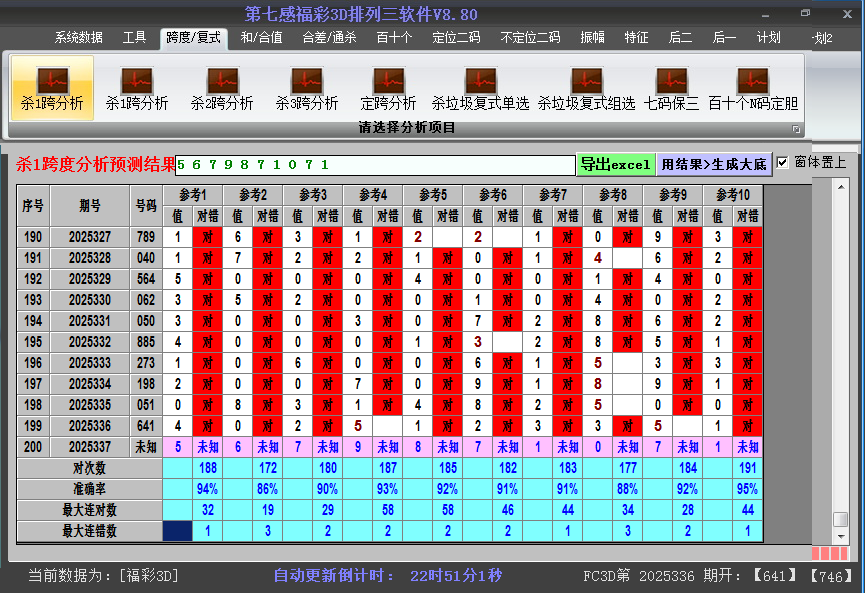865x593 pixels.
Task: Click the scrollbar down arrow
Action: (x=841, y=535)
